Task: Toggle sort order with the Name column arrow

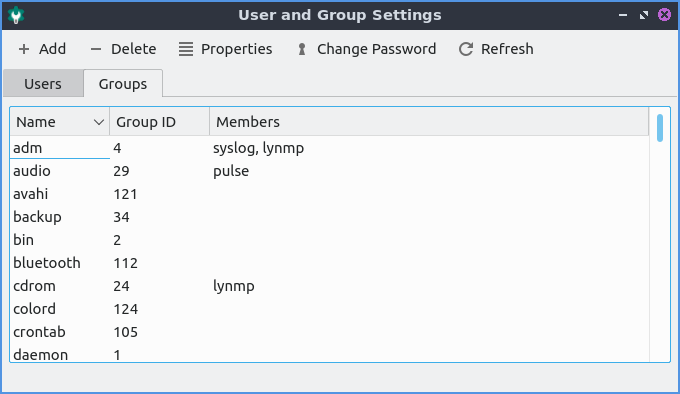Action: 99,122
